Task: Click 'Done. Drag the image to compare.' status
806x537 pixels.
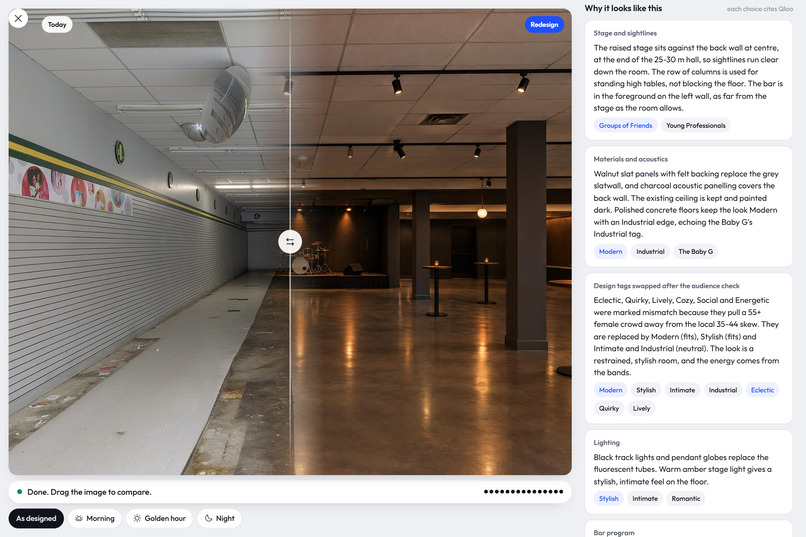Action: tap(89, 492)
